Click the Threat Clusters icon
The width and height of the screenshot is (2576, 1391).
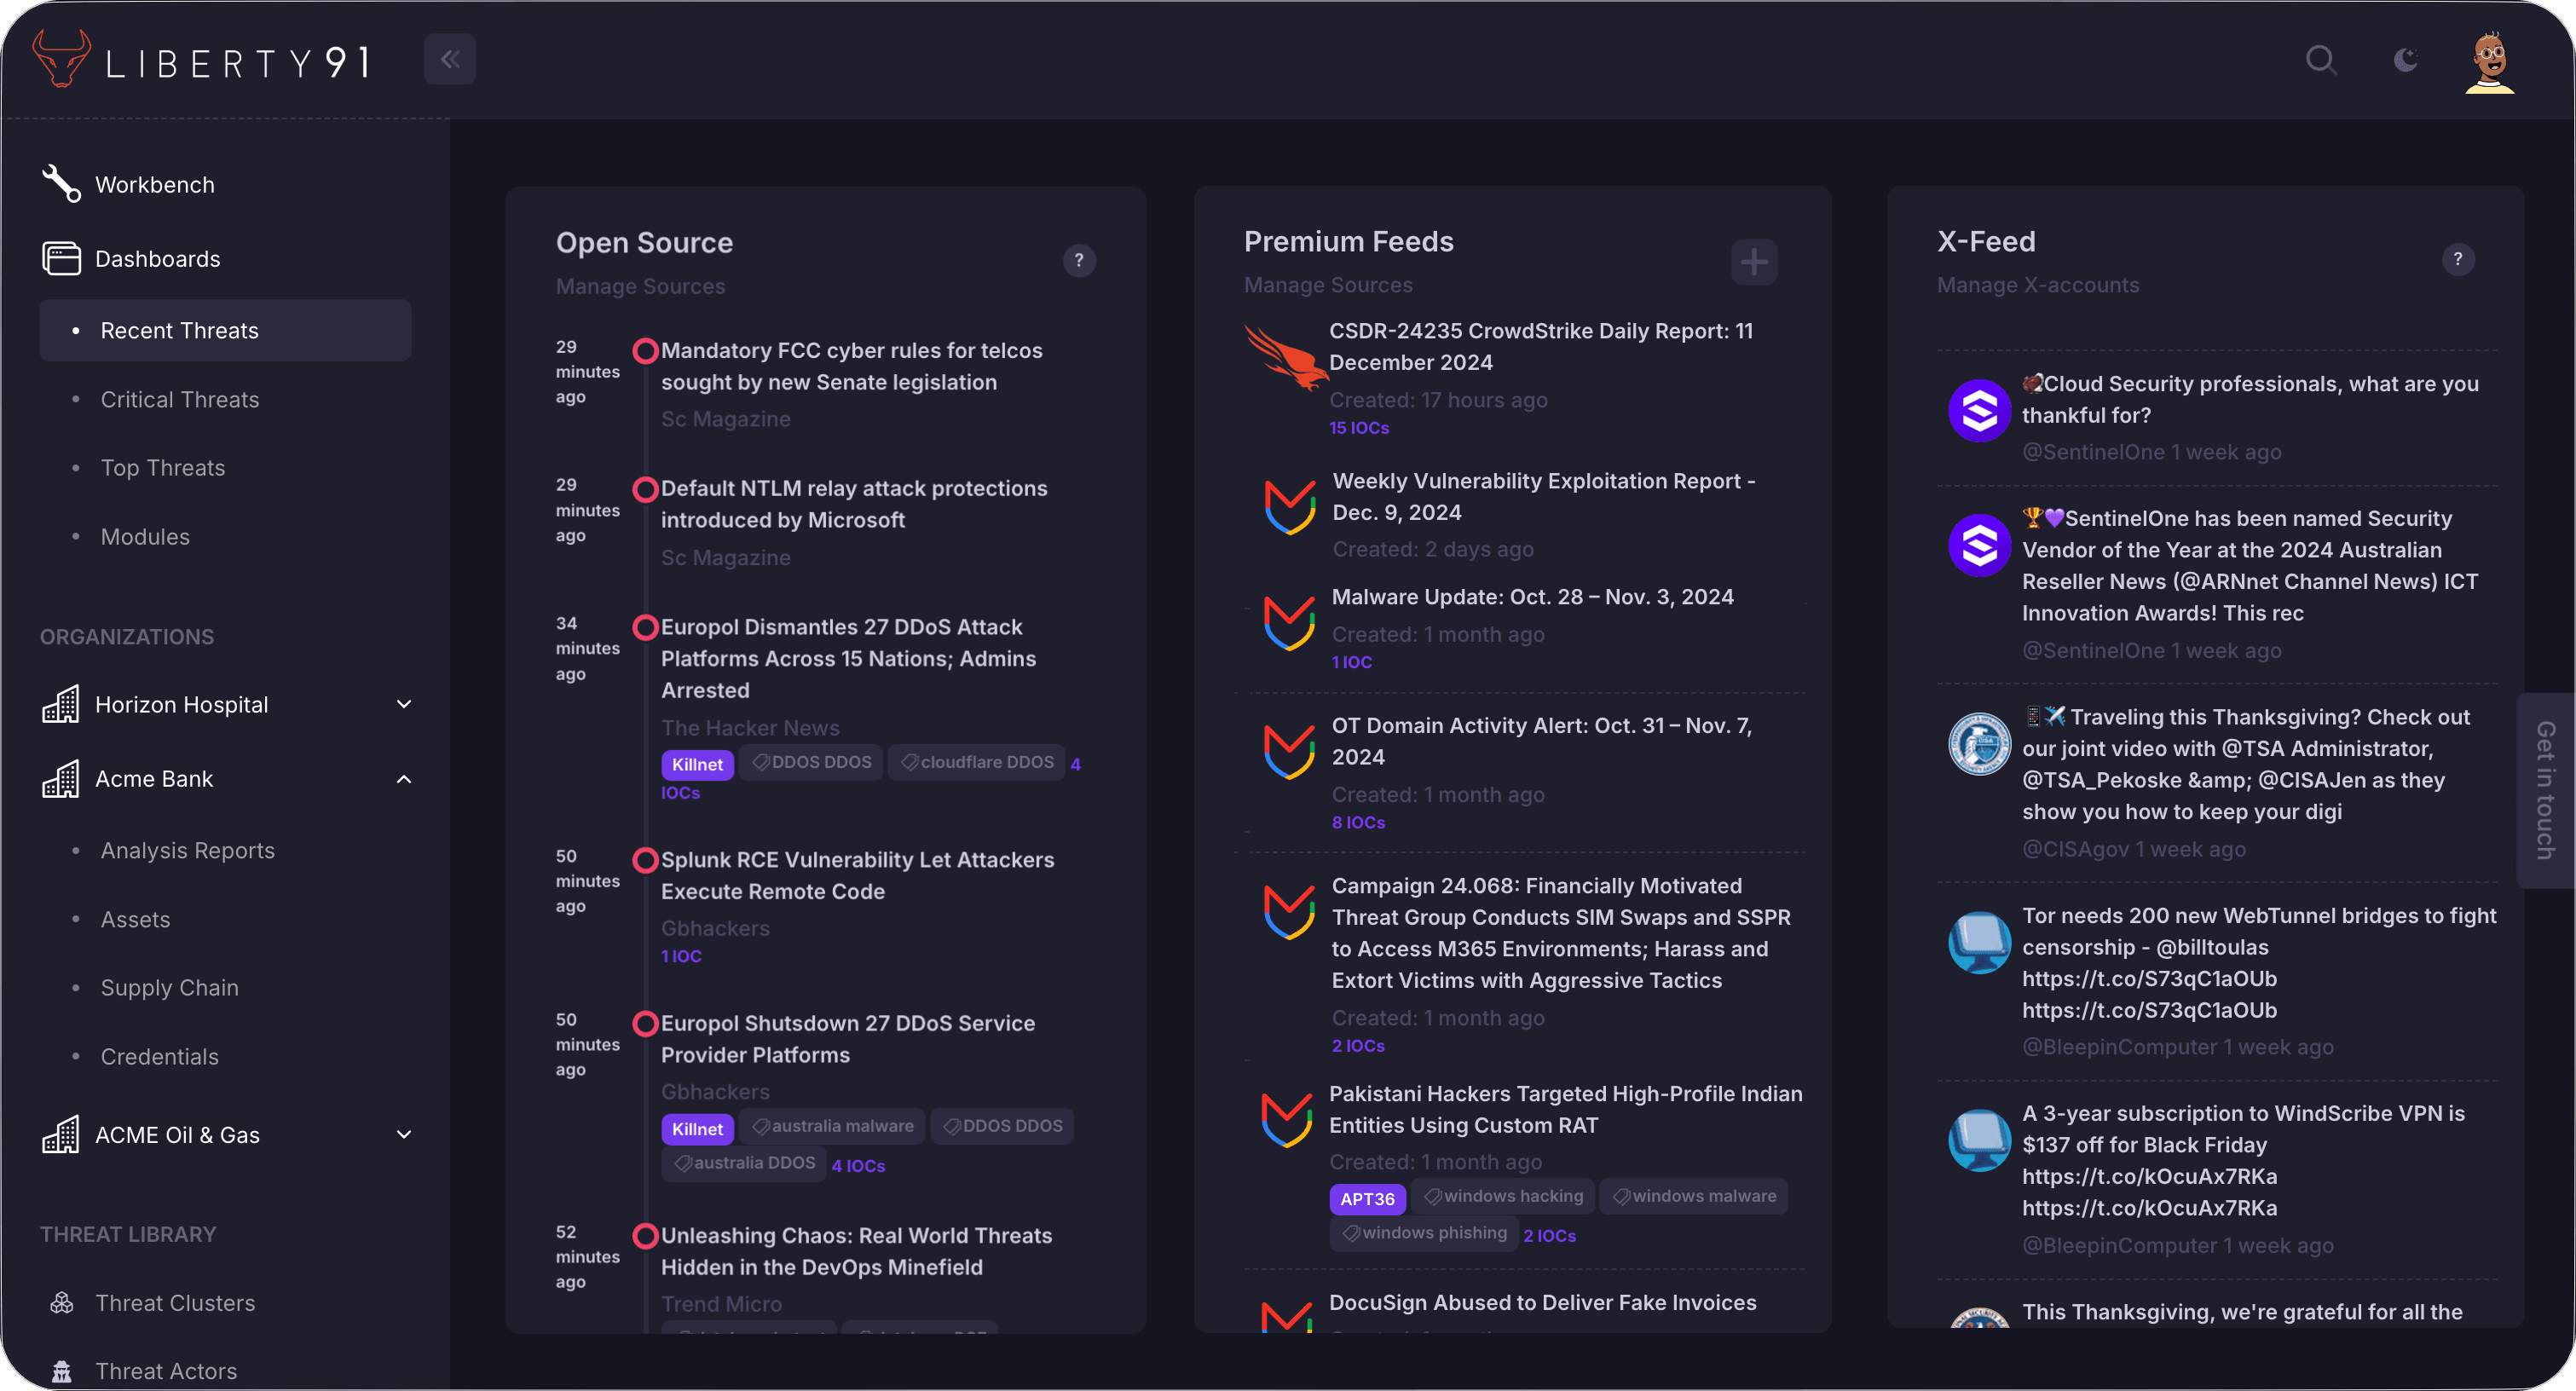click(62, 1302)
